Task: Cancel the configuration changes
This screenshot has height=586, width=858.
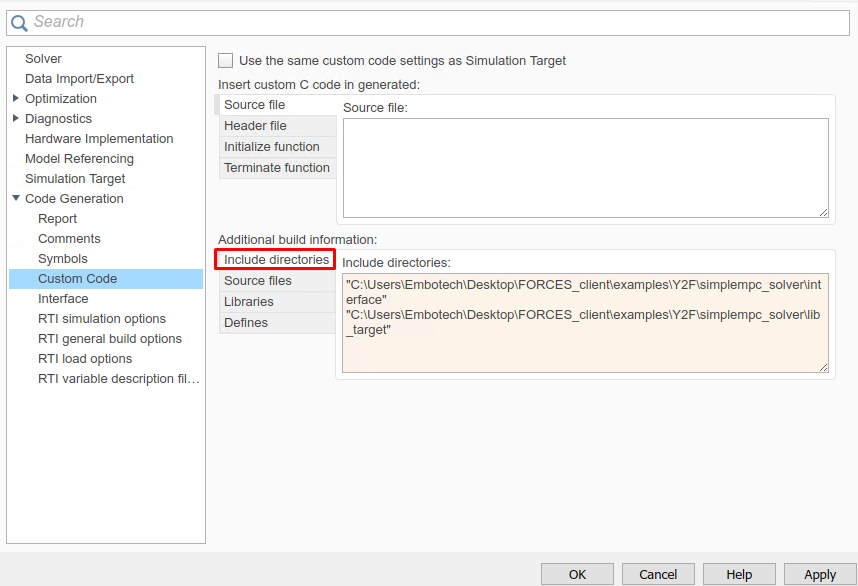Action: 658,574
